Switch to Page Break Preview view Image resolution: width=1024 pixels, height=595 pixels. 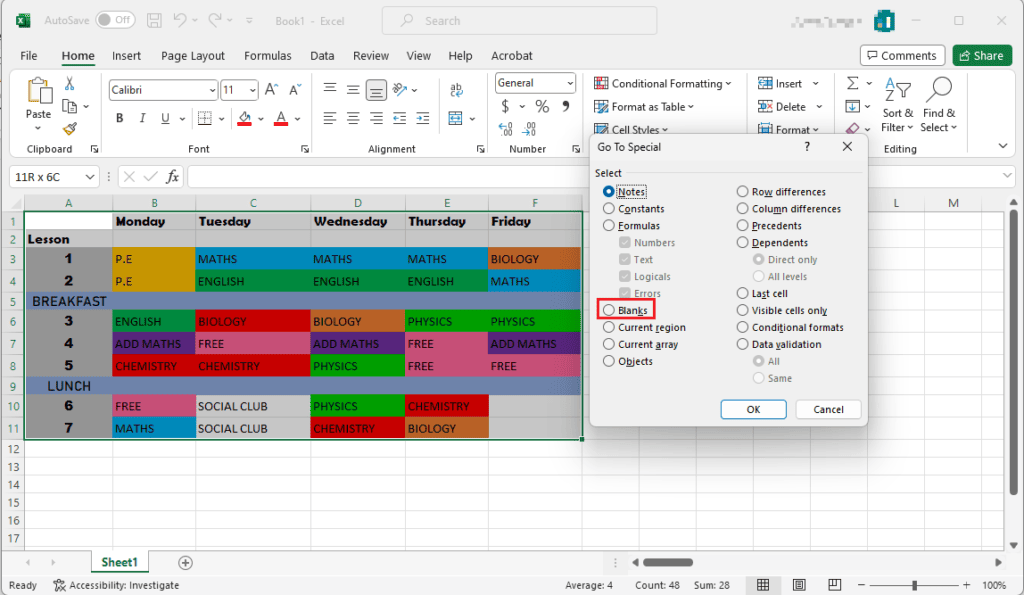(835, 585)
